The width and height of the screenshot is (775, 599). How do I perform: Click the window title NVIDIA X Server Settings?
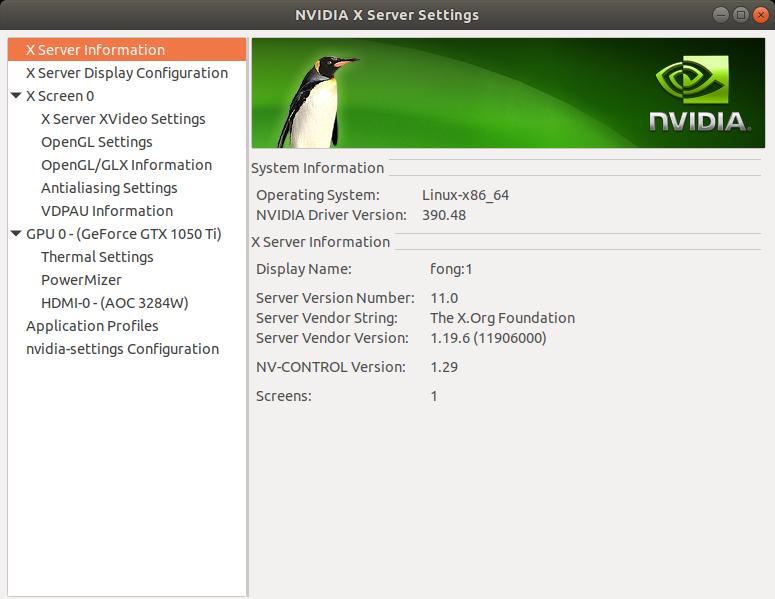tap(387, 15)
